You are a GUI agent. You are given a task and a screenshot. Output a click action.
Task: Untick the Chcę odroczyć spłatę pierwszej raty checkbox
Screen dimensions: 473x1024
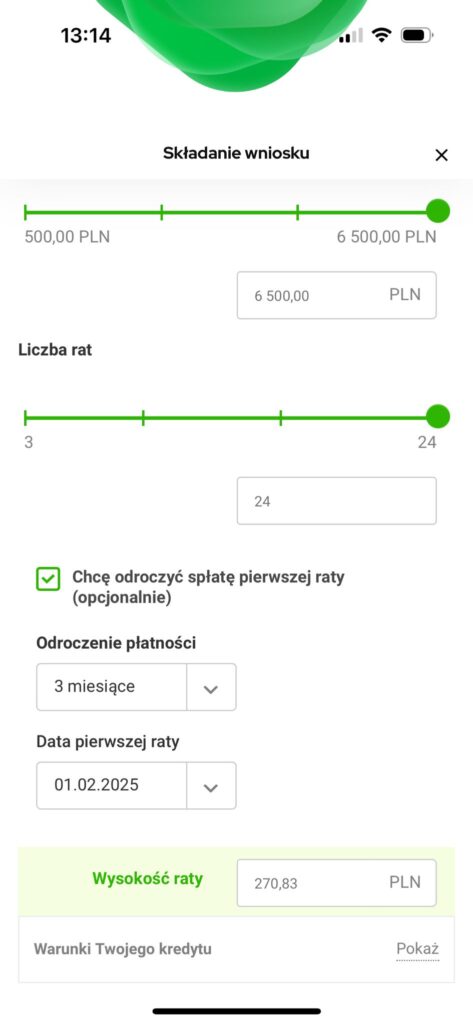coord(48,579)
